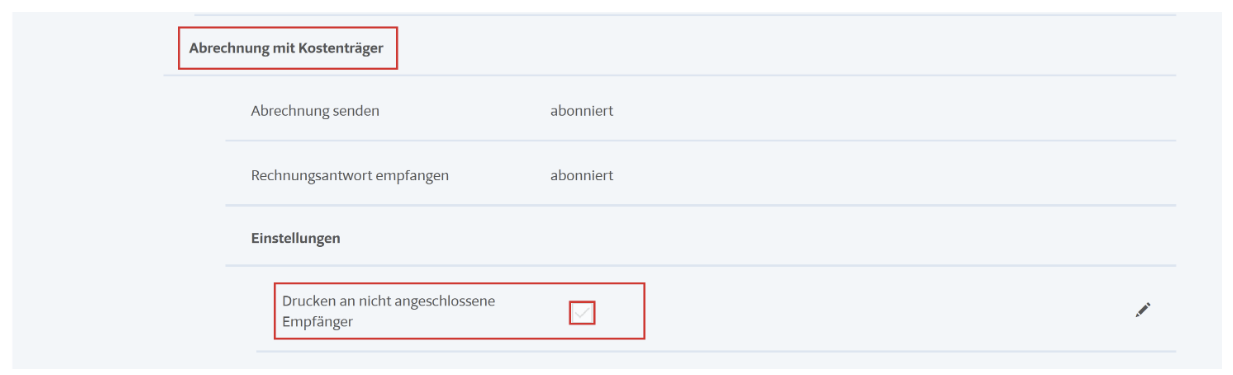Click abonniert status beside Rechnungsantwort empfangen
Viewport: 1233px width, 375px height.
(581, 175)
